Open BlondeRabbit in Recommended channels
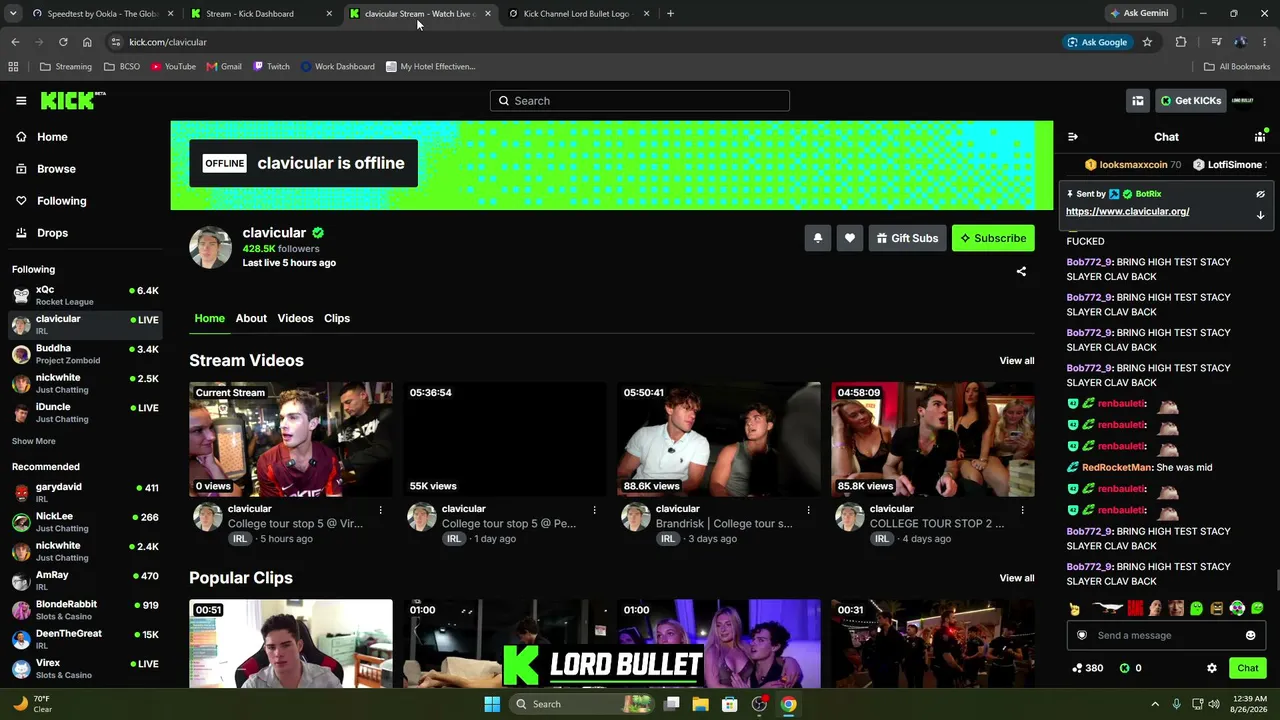 click(85, 610)
